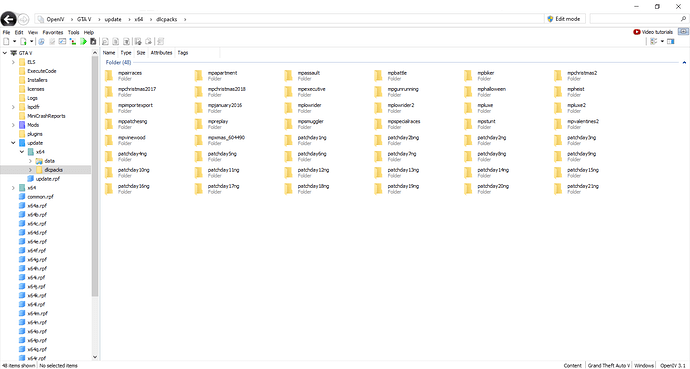Enable Edit mode

click(565, 19)
